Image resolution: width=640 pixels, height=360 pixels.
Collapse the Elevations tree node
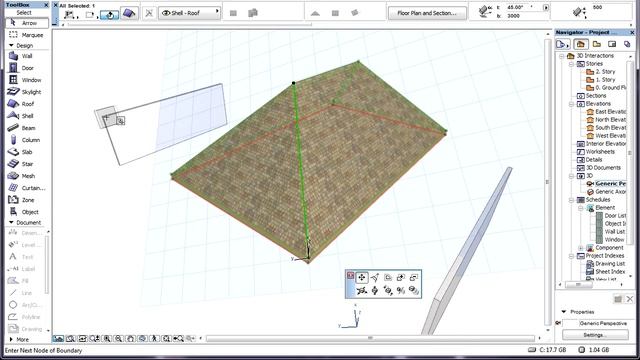[x=571, y=104]
